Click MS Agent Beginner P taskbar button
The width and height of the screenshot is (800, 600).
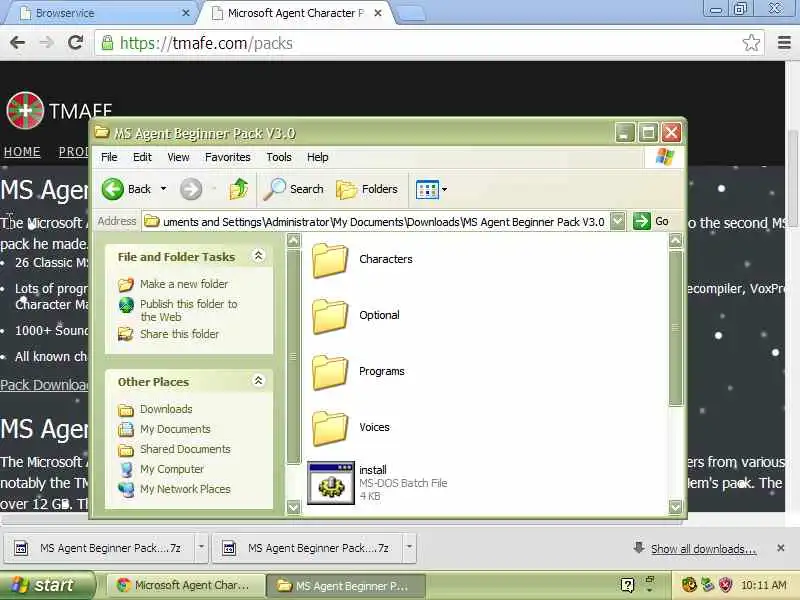346,586
